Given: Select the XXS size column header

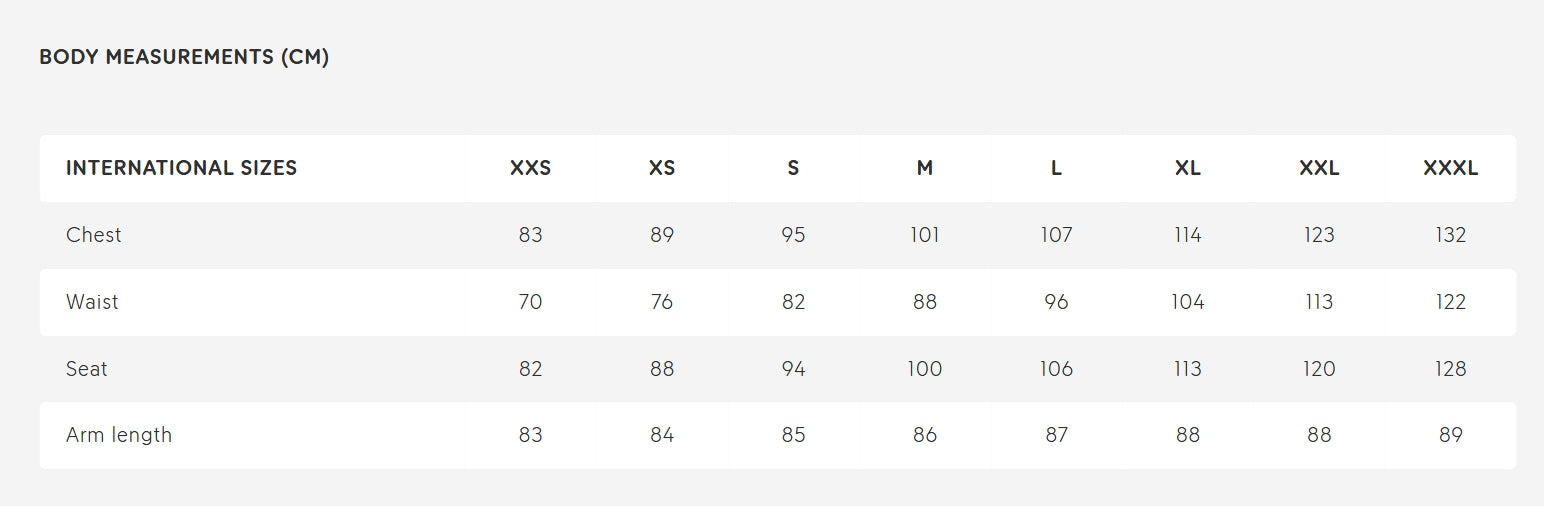Looking at the screenshot, I should (530, 168).
